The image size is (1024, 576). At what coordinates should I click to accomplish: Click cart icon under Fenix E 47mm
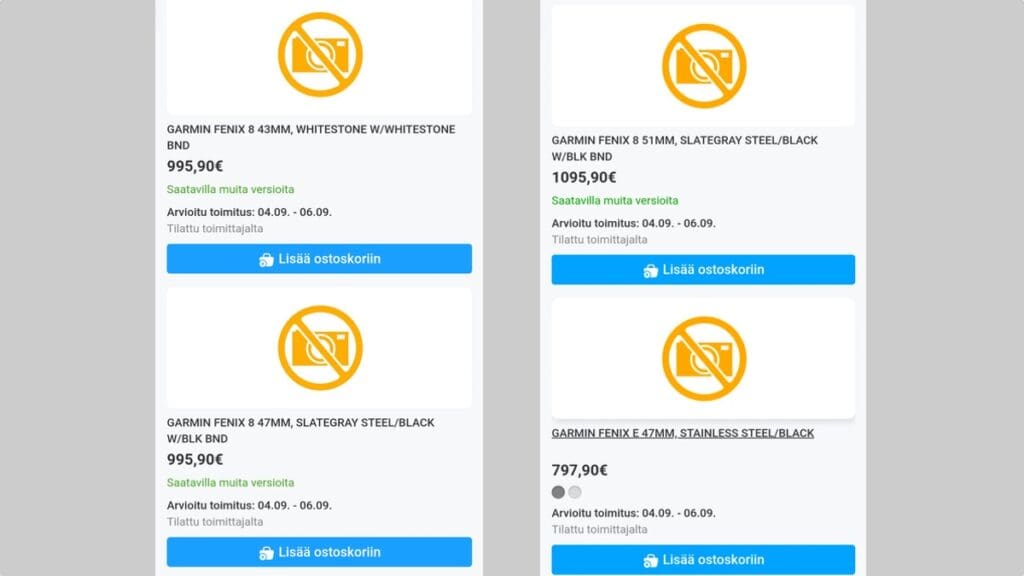click(651, 560)
